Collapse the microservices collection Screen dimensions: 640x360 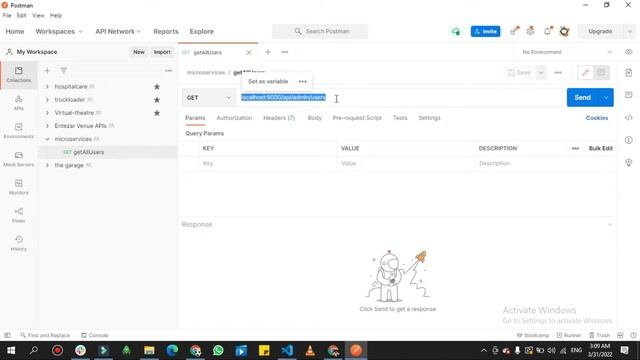[x=47, y=139]
